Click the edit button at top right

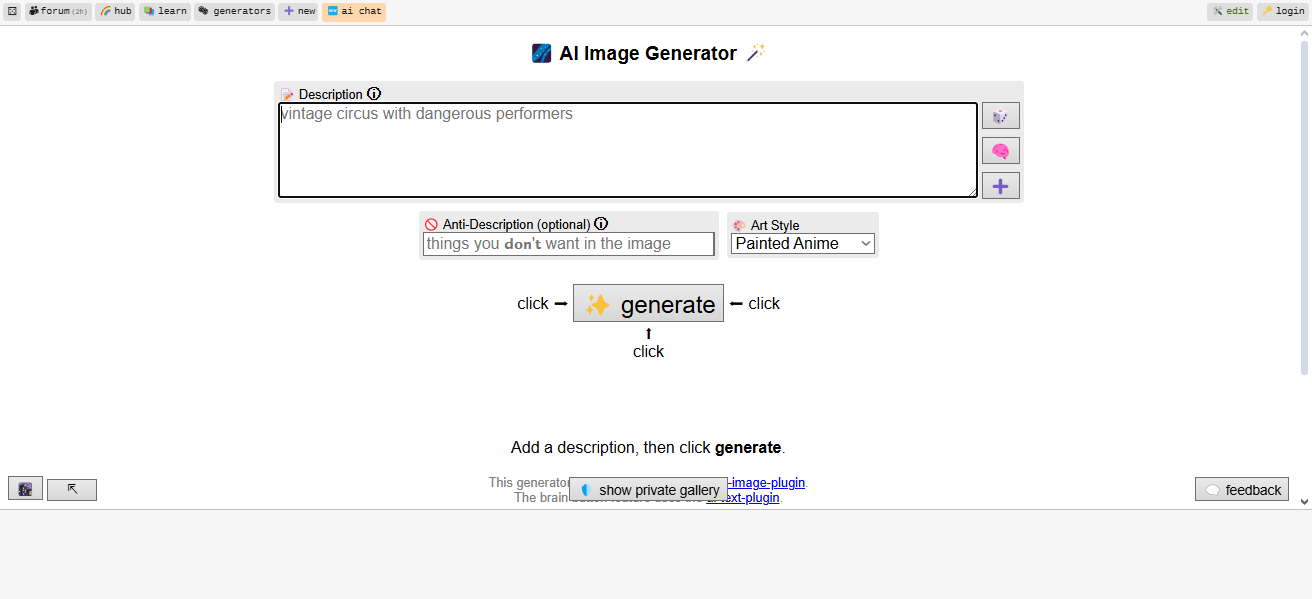coord(1230,11)
